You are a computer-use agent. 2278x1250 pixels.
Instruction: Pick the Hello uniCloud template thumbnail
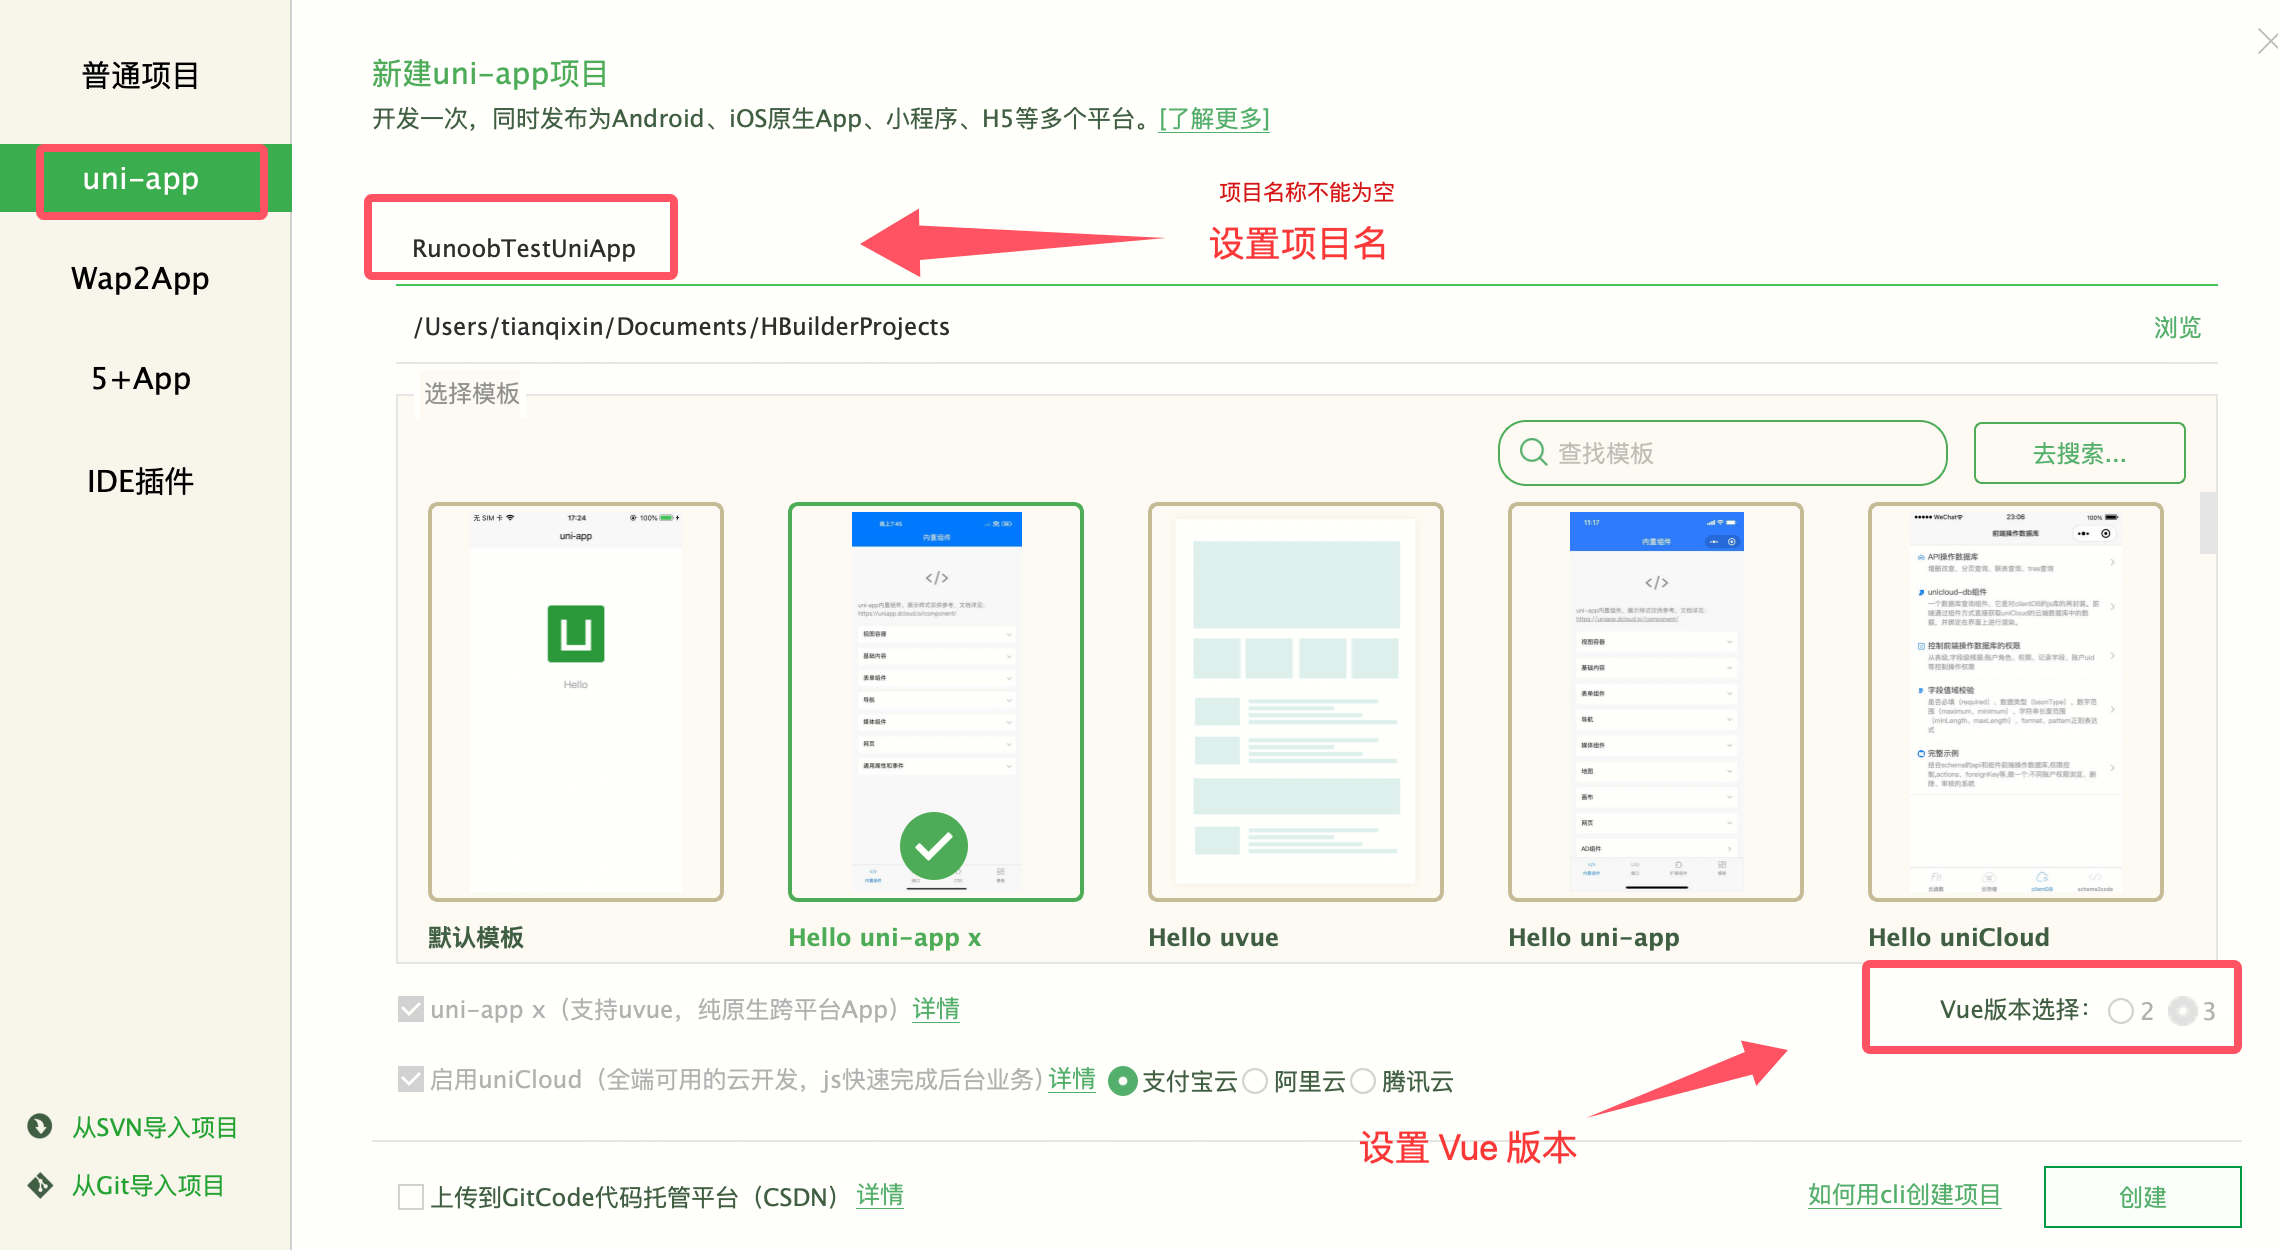point(2015,701)
